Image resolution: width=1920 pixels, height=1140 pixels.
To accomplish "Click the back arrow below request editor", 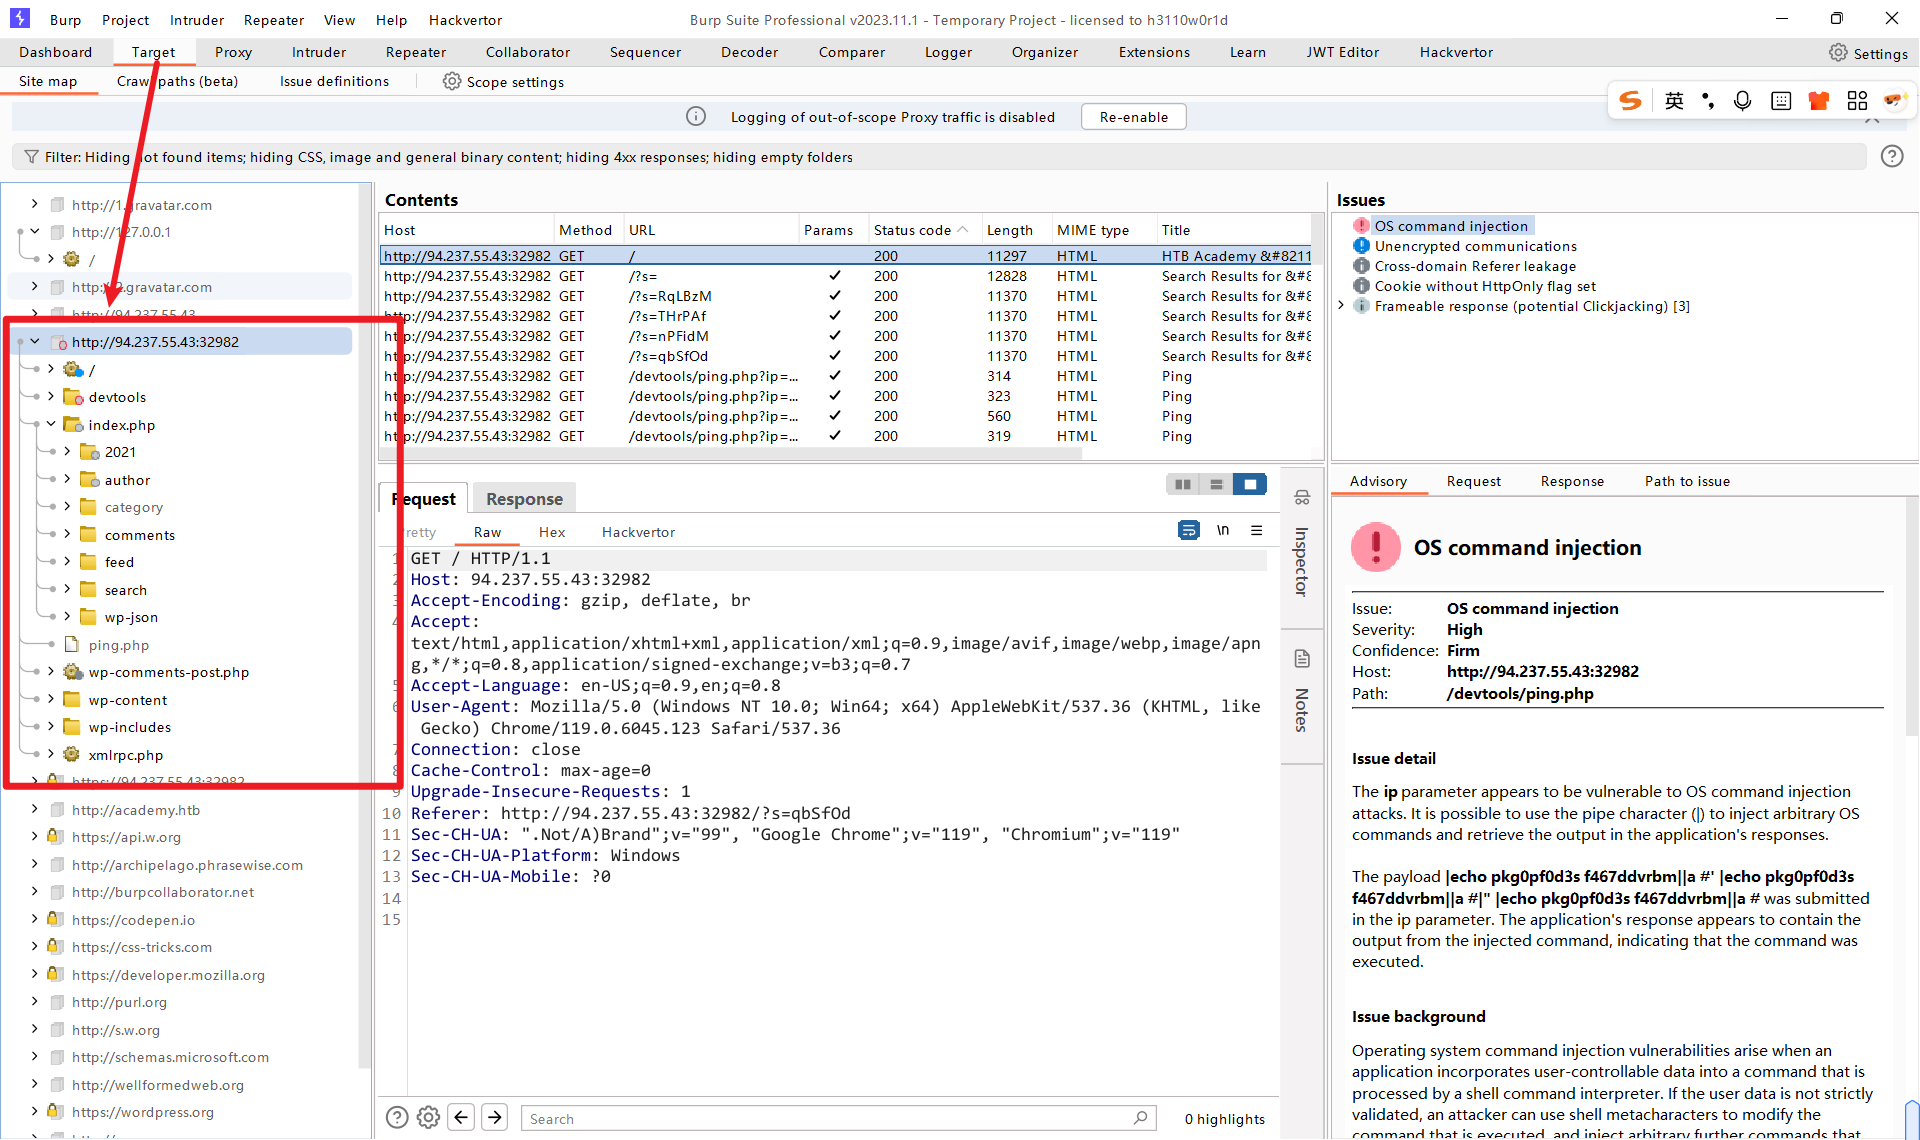I will 461,1117.
